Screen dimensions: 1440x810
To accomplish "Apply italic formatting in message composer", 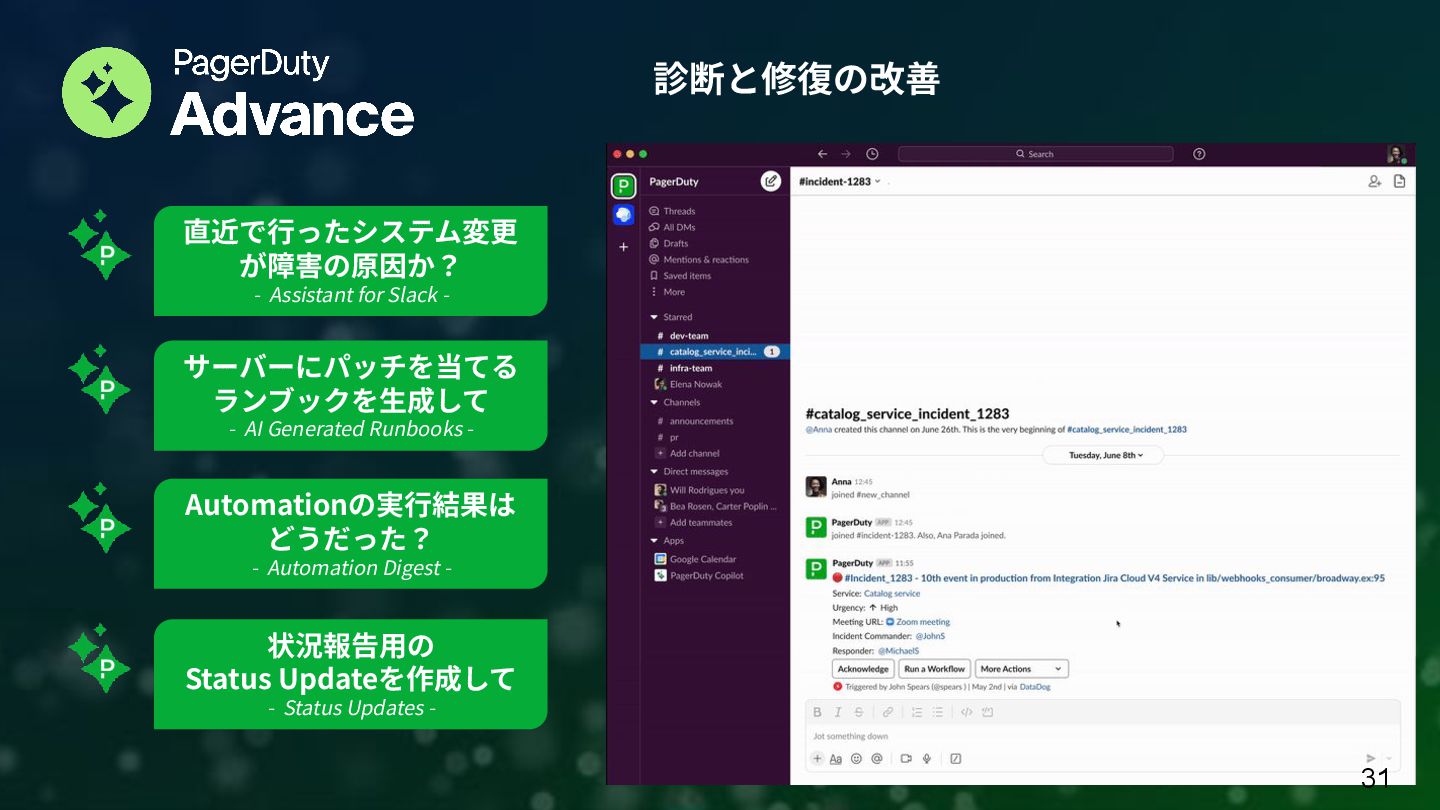I will tap(838, 712).
